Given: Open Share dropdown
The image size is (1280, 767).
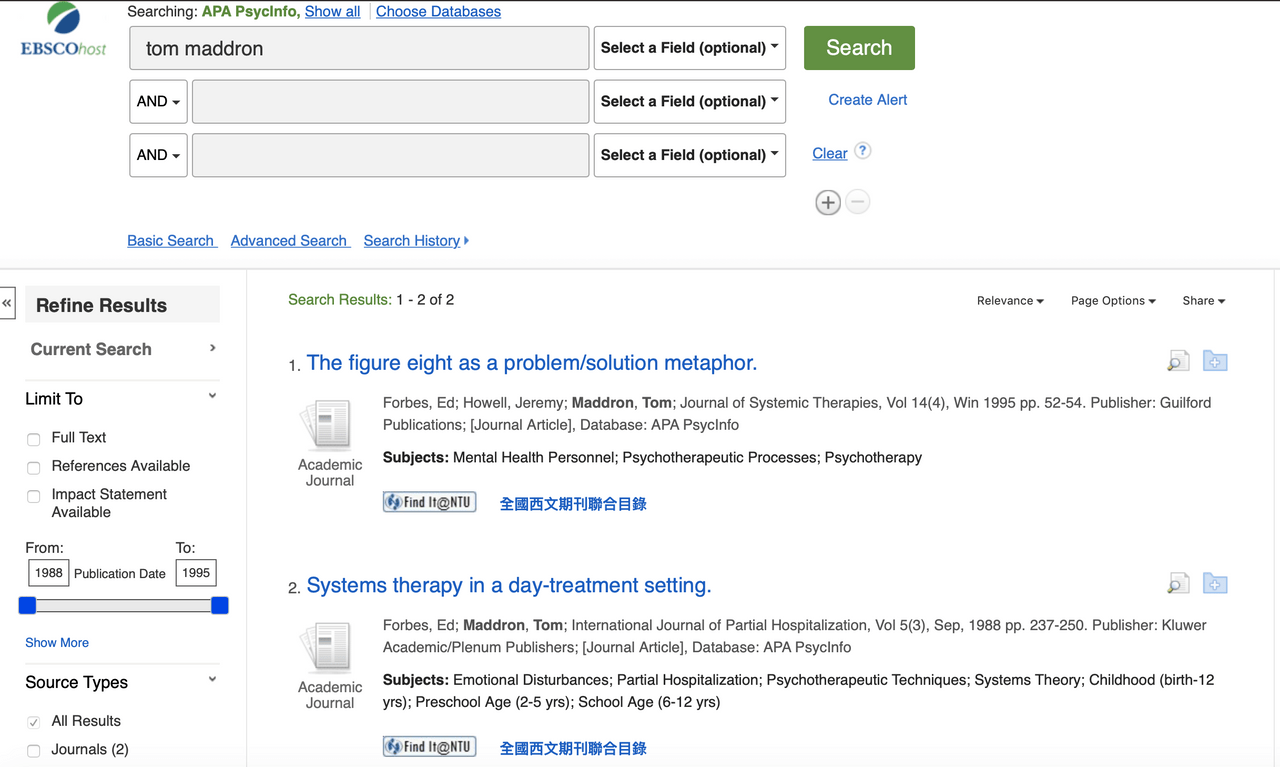Looking at the screenshot, I should click(x=1203, y=301).
